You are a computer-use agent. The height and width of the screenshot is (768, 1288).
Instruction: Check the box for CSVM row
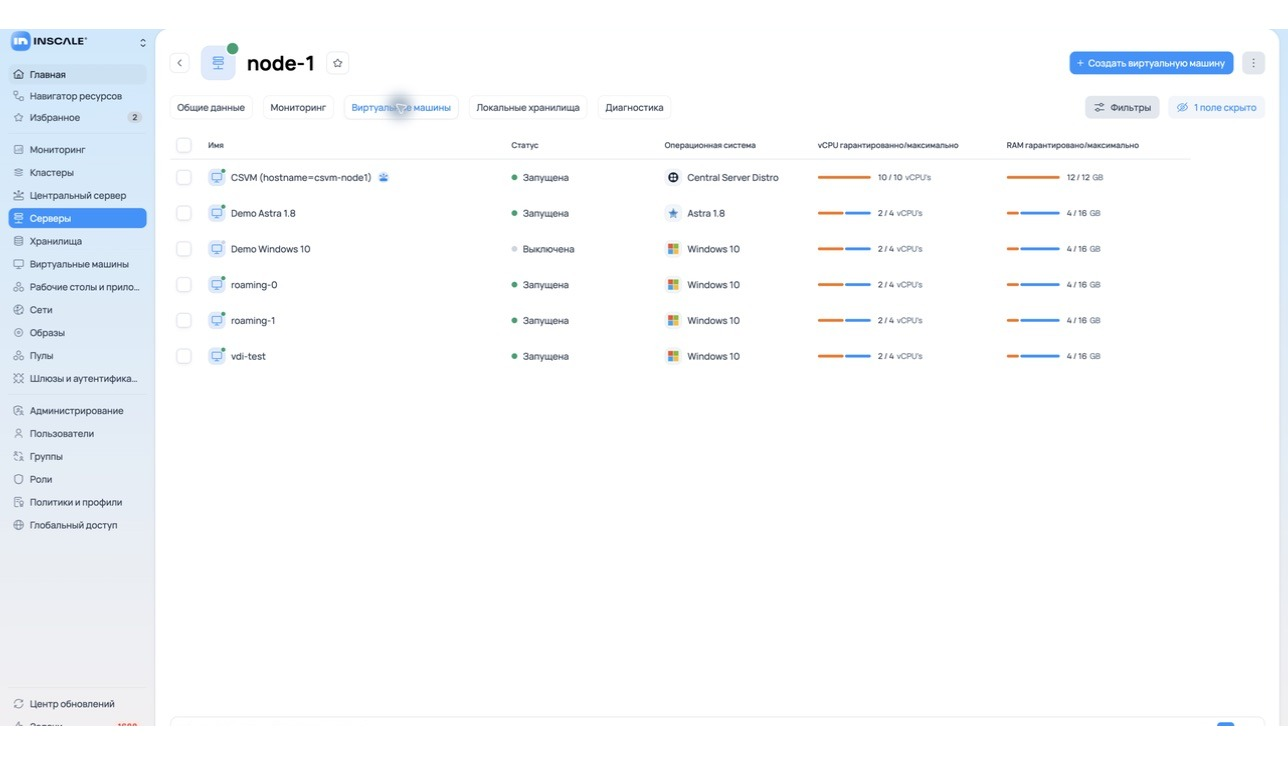(x=184, y=177)
